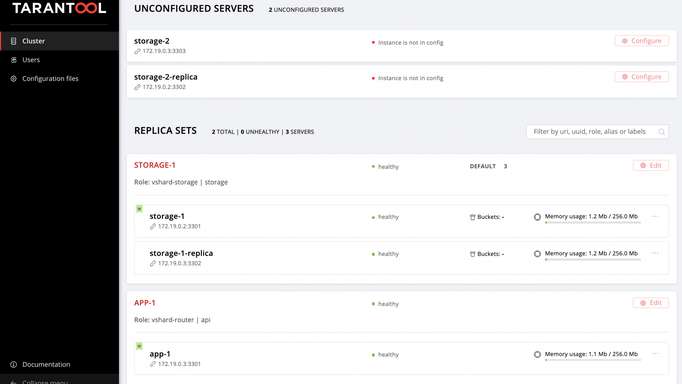Image resolution: width=682 pixels, height=384 pixels.
Task: Click the leader flag icon on storage-1
Action: pos(139,209)
